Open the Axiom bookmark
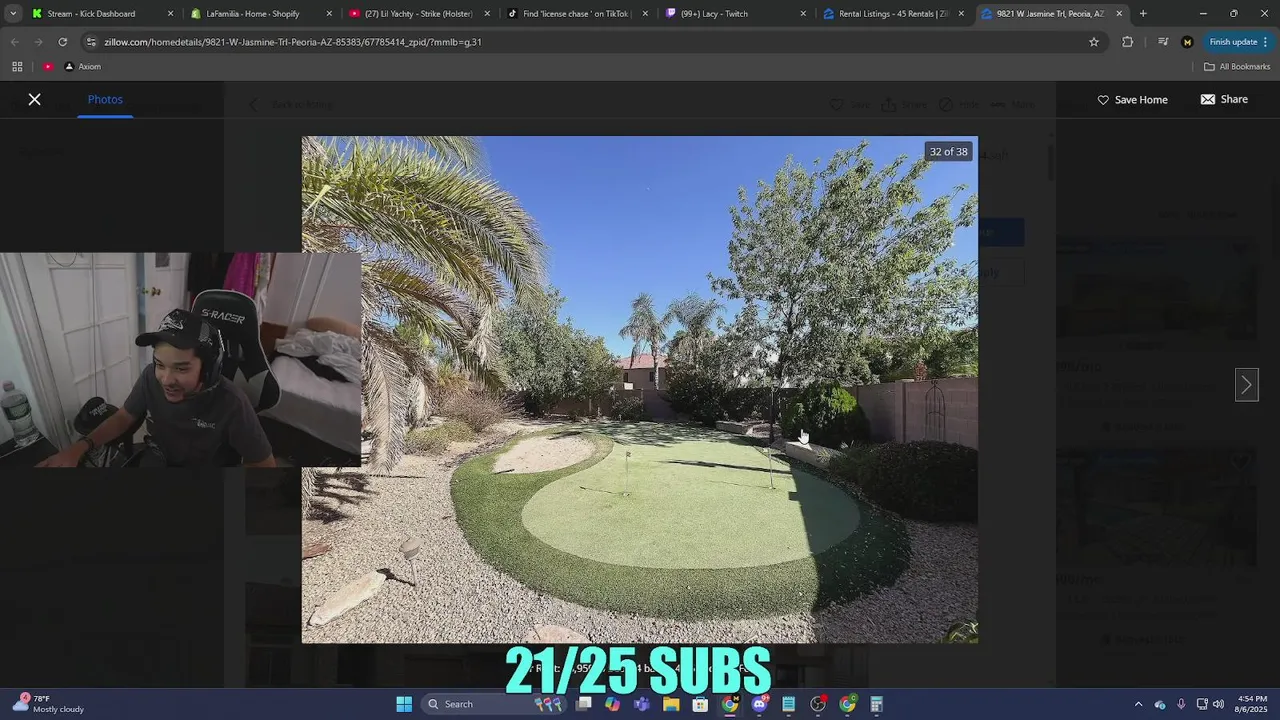 [x=82, y=67]
